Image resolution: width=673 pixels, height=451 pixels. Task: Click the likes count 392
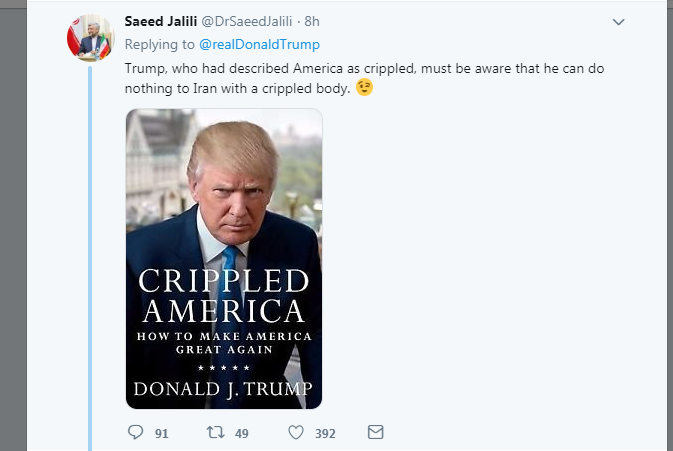pos(325,433)
